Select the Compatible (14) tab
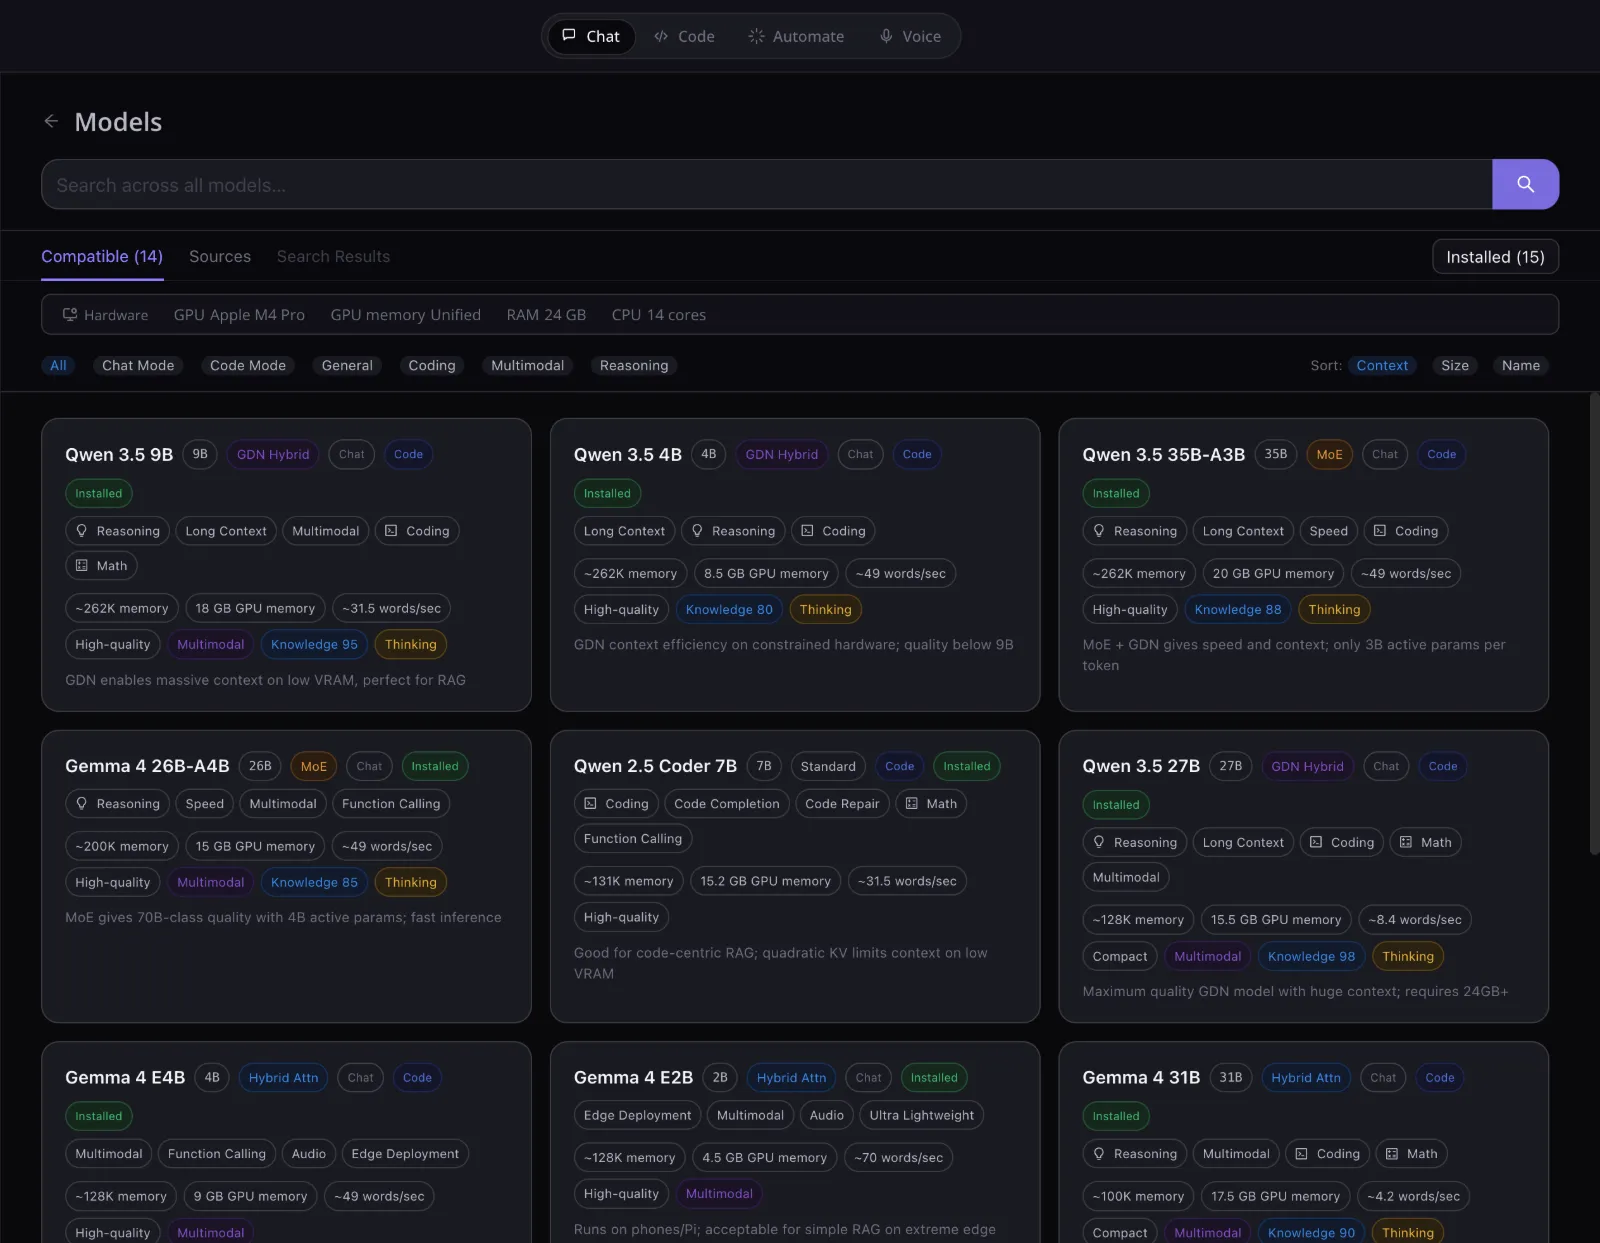Screen dimensions: 1600x1243 102,257
